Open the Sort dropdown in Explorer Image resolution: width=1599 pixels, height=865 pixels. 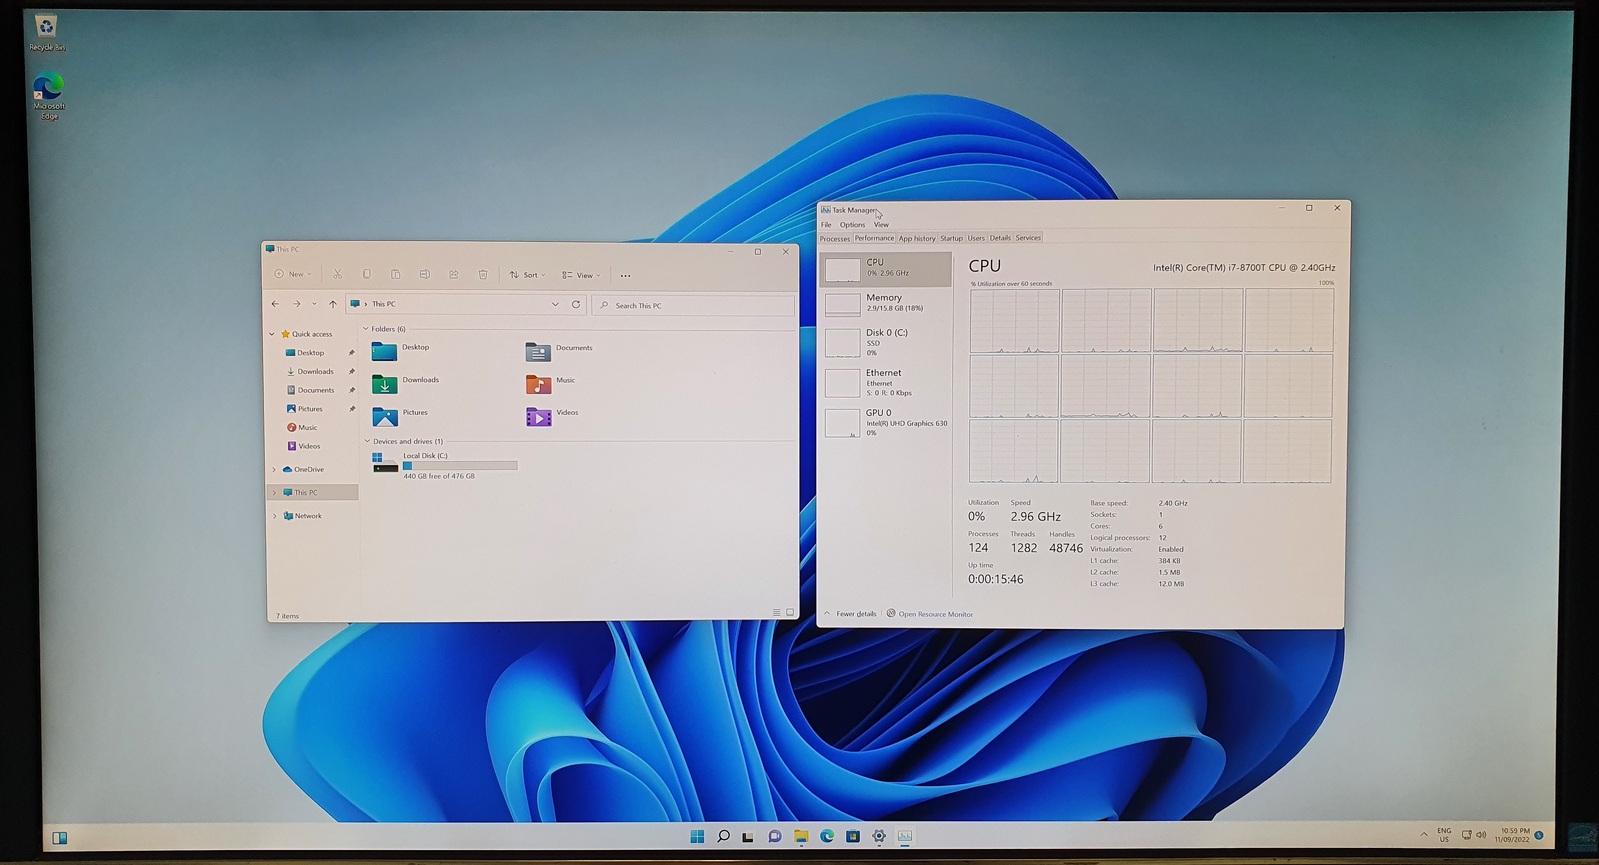click(528, 275)
